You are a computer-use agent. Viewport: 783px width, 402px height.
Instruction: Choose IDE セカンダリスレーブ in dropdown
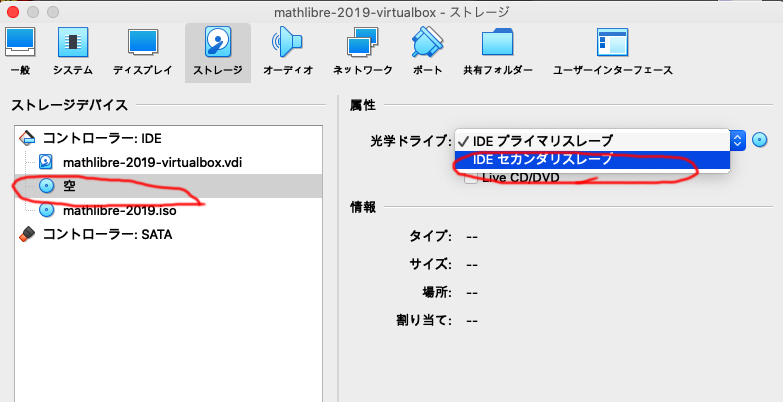pos(592,159)
